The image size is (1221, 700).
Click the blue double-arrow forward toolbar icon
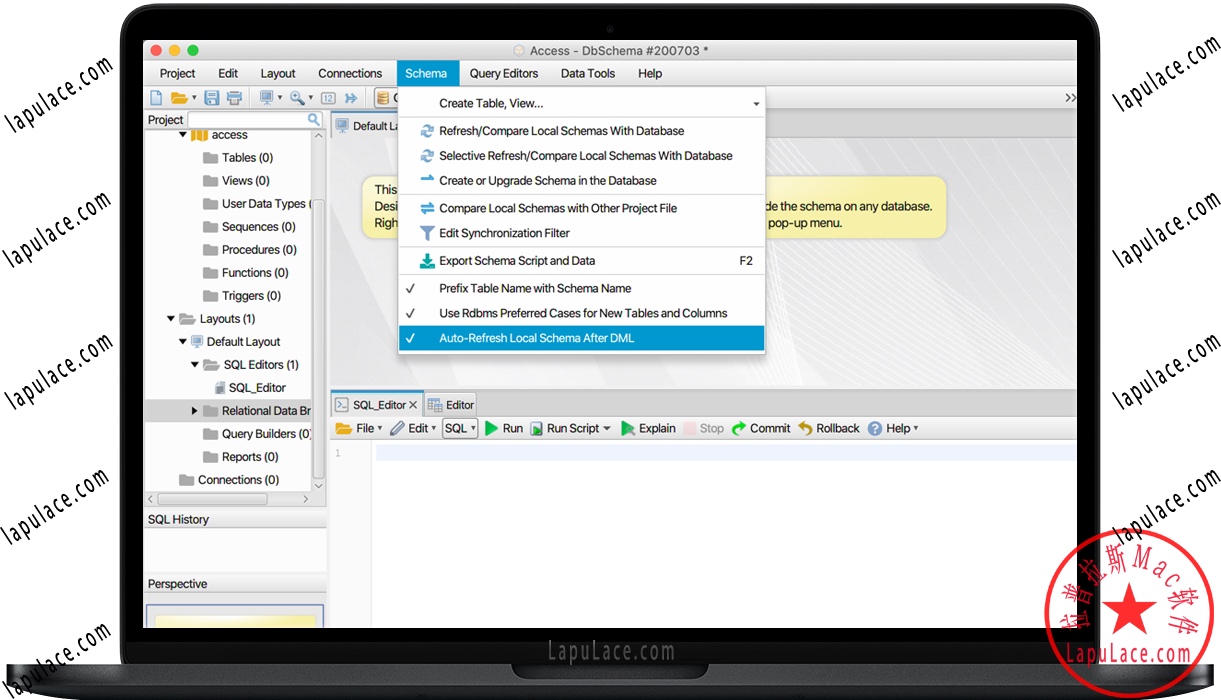351,98
